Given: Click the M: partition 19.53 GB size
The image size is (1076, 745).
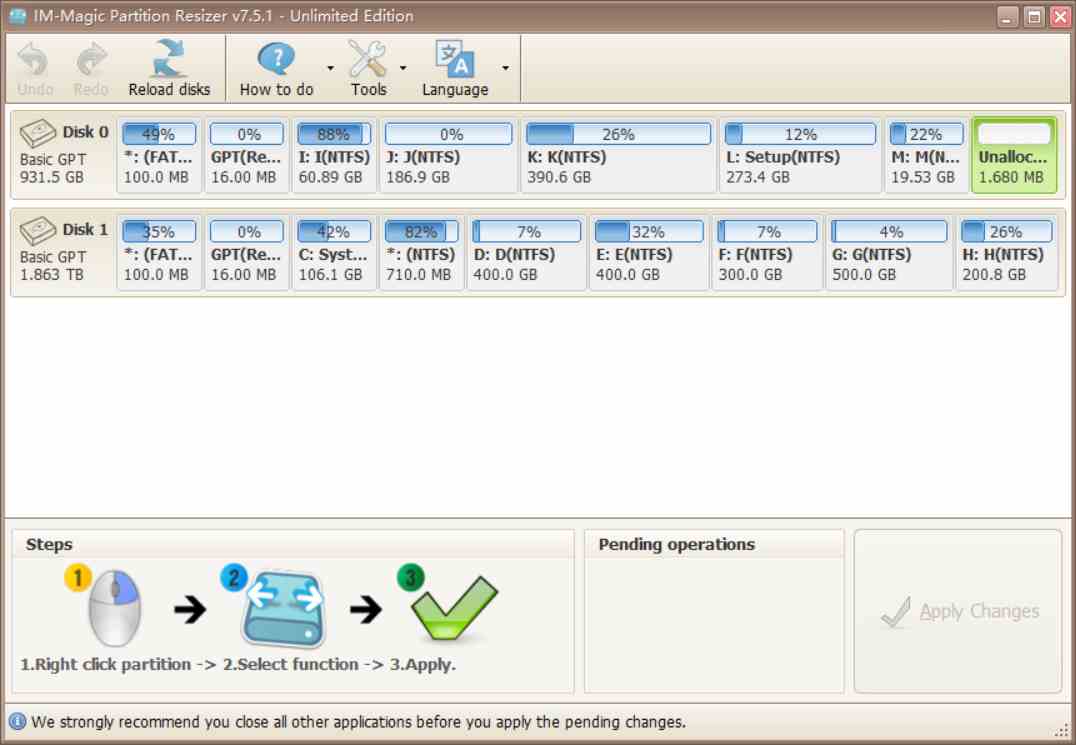Looking at the screenshot, I should tap(923, 177).
